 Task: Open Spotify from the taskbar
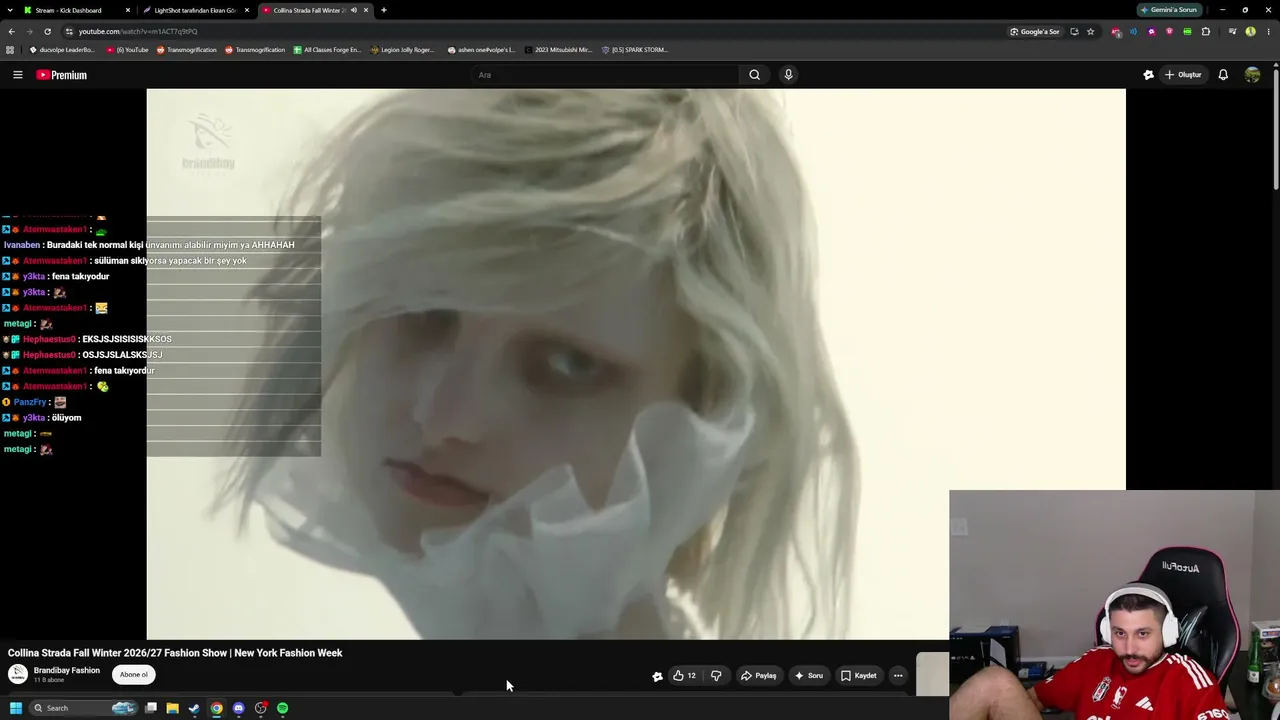click(x=282, y=708)
